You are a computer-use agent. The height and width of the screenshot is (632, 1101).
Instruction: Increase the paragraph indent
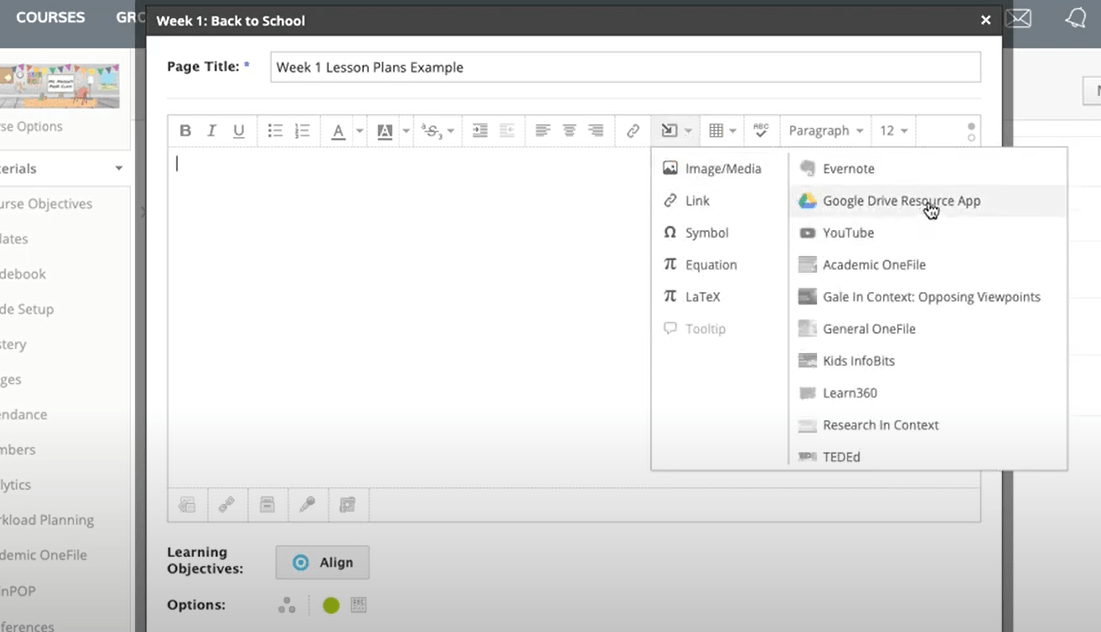click(480, 131)
